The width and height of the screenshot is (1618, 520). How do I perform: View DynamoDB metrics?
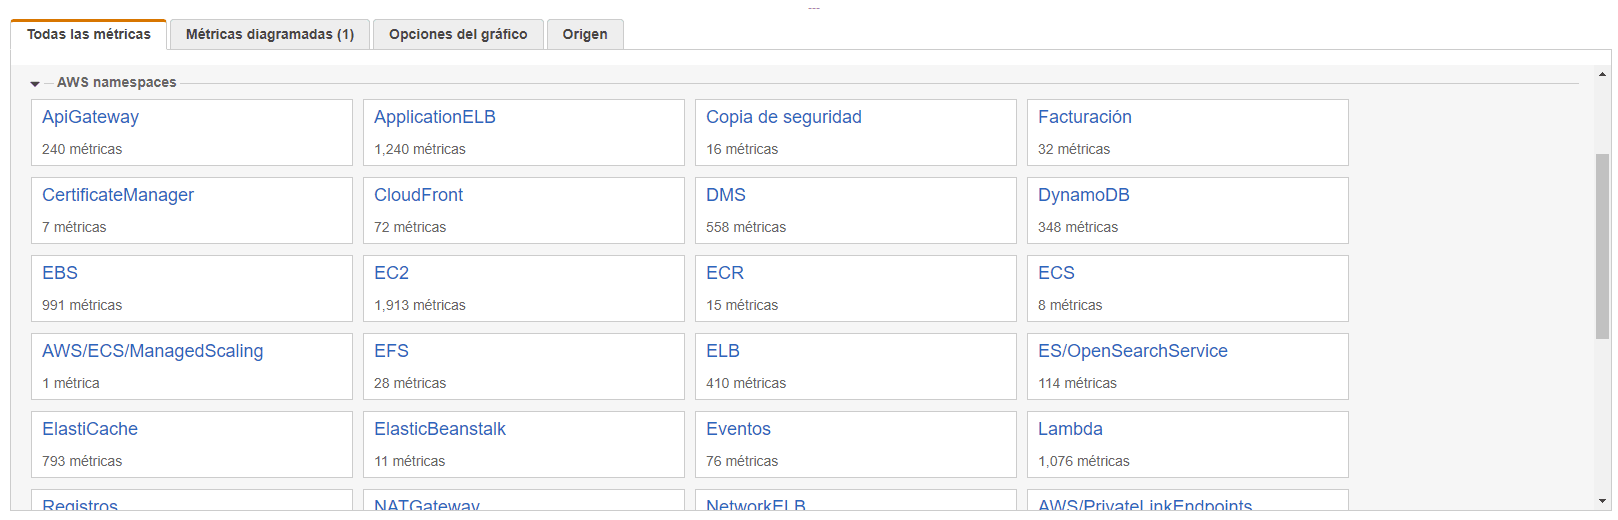point(1084,195)
